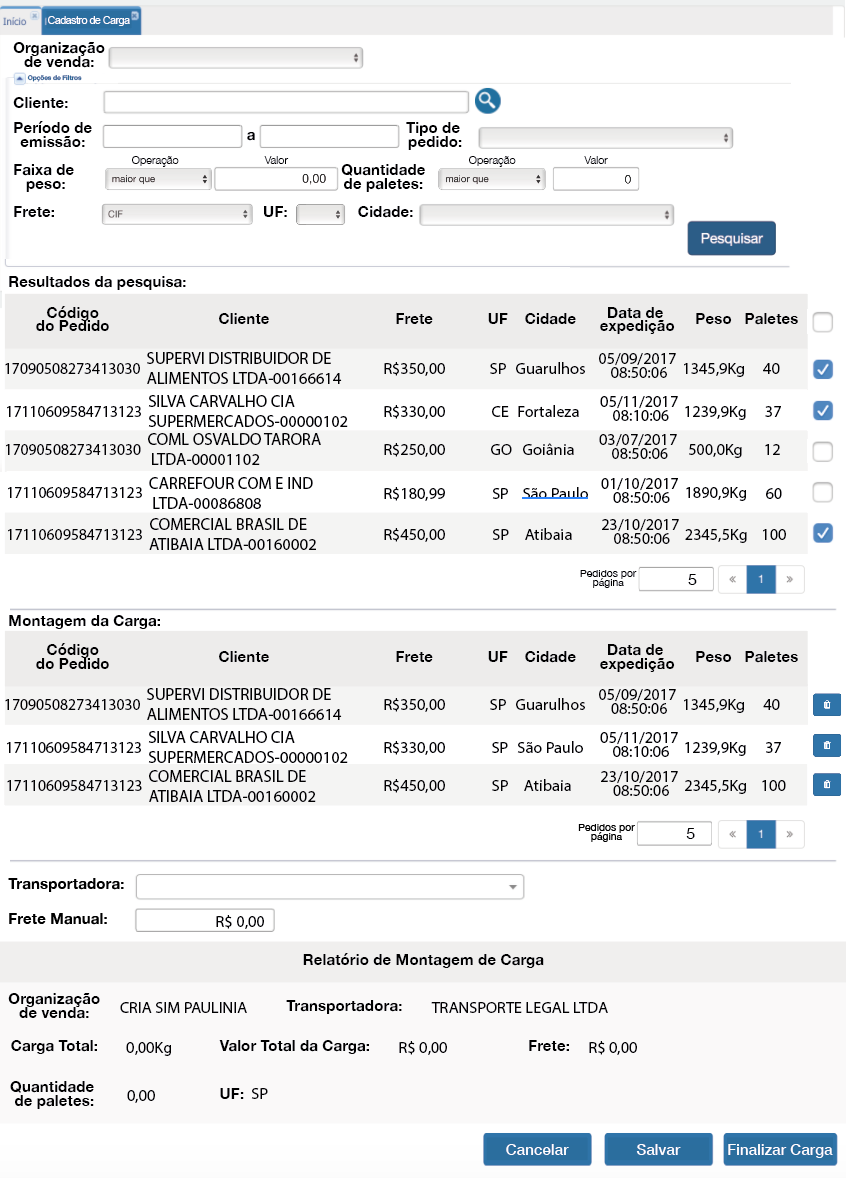Image resolution: width=846 pixels, height=1178 pixels.
Task: Uncheck the SUPERVI DISTRIBUIDOR result row
Action: [823, 369]
